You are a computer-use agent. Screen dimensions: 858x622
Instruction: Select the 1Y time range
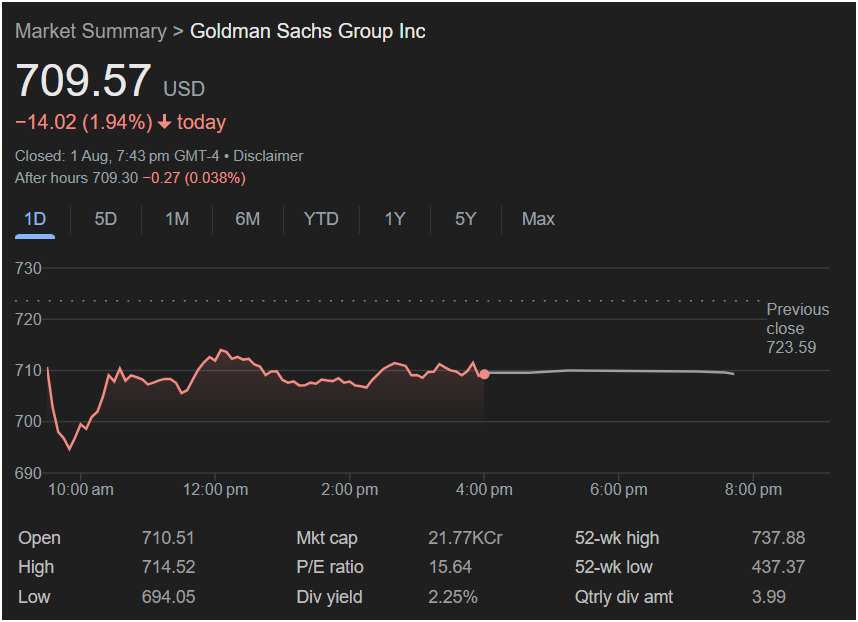click(x=395, y=219)
